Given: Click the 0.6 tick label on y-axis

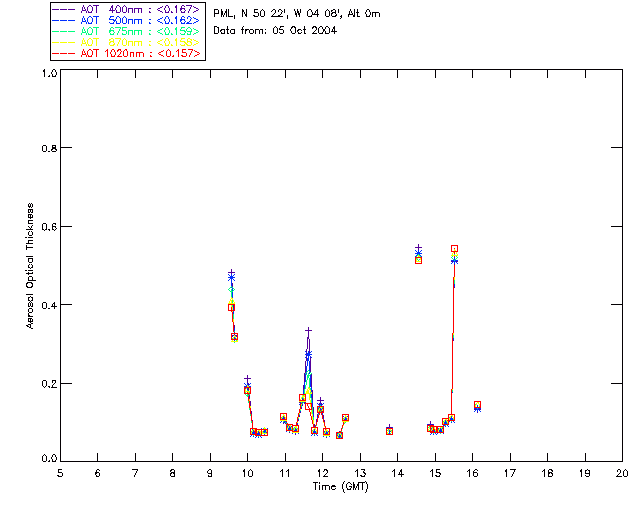Looking at the screenshot, I should pos(47,227).
